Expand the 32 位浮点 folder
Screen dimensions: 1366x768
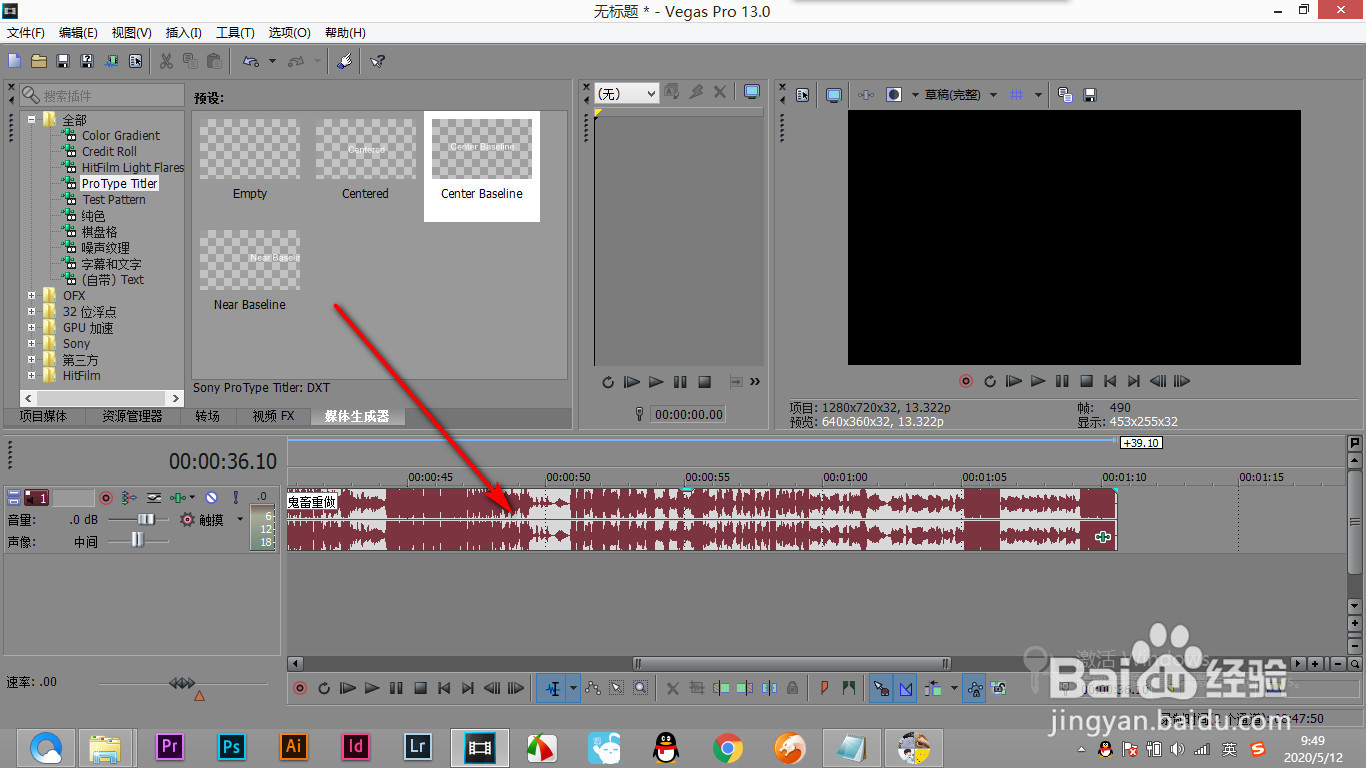32,312
